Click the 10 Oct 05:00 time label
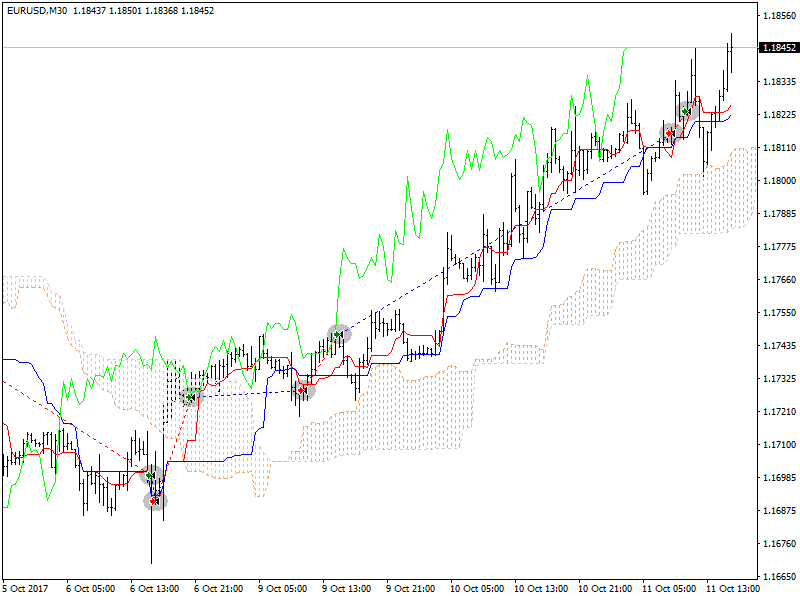Screen dimensions: 800x600 [479, 589]
